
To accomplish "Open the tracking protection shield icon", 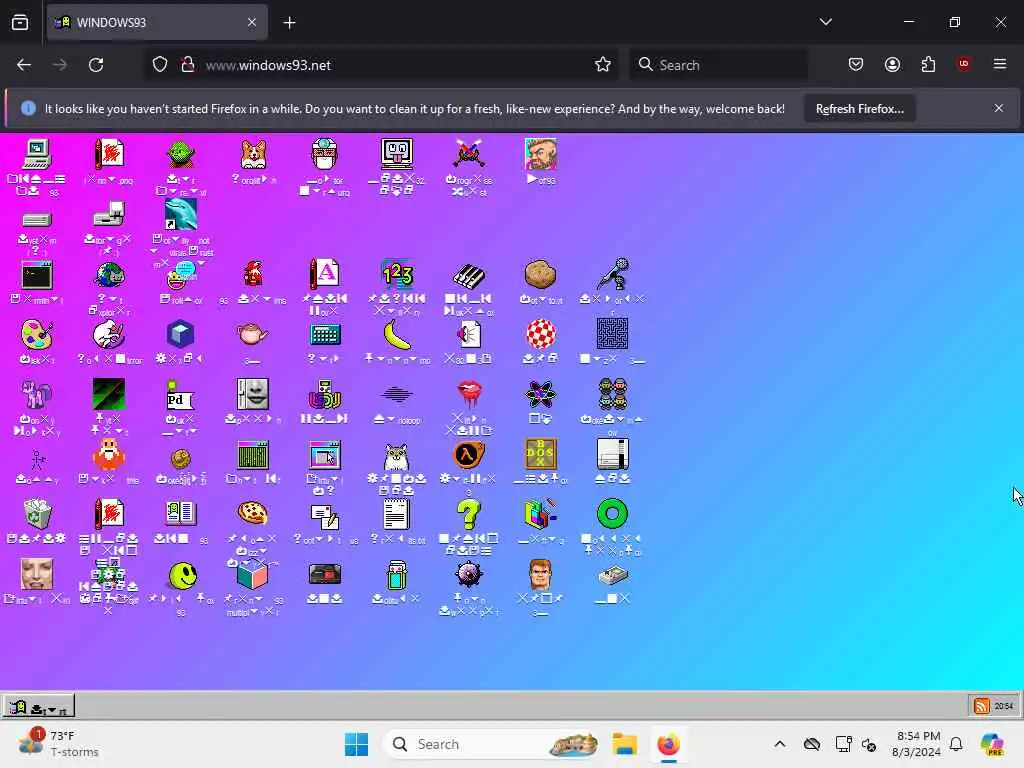I will [160, 65].
